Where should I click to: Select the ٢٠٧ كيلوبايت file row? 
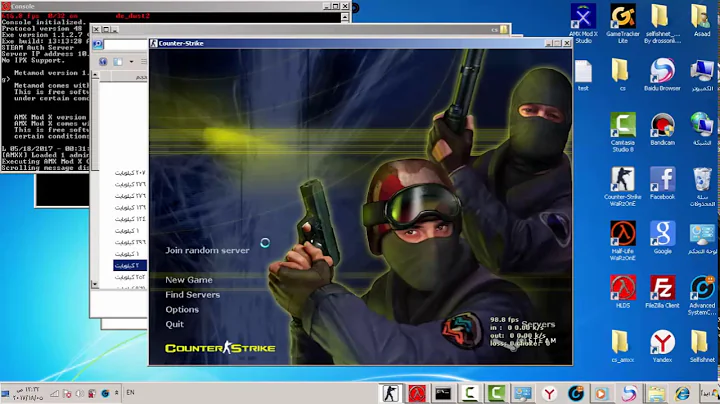(x=130, y=173)
